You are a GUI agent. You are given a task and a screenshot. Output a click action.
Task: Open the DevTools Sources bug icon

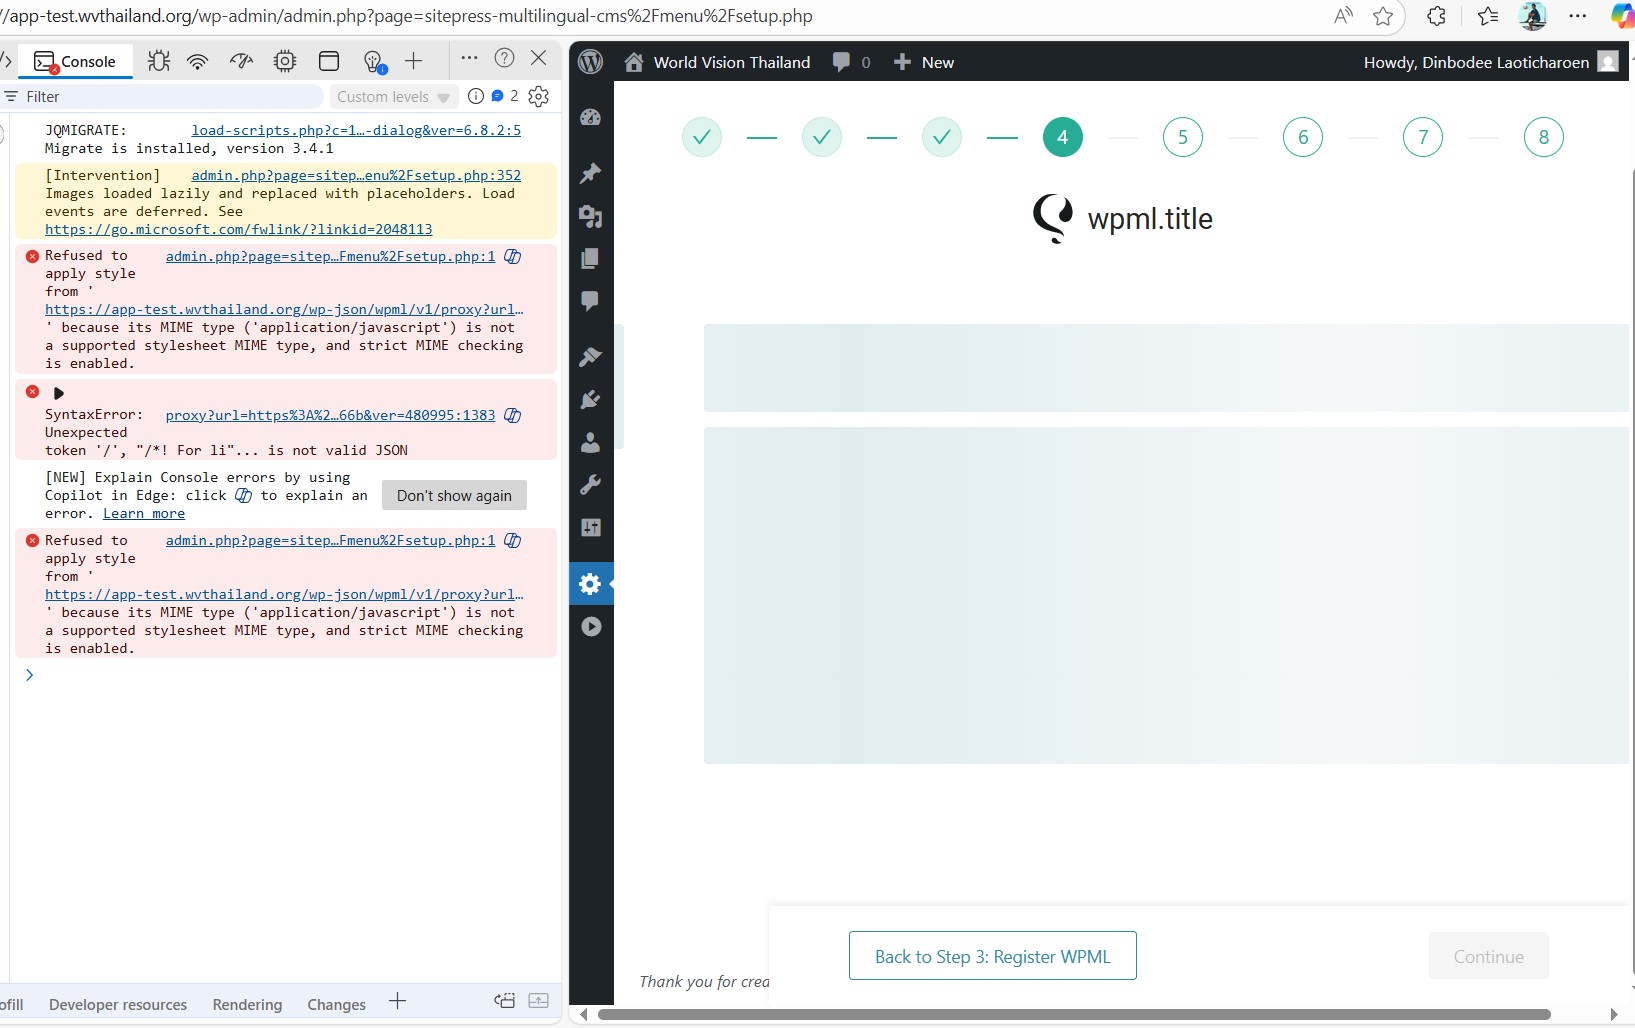click(x=158, y=61)
